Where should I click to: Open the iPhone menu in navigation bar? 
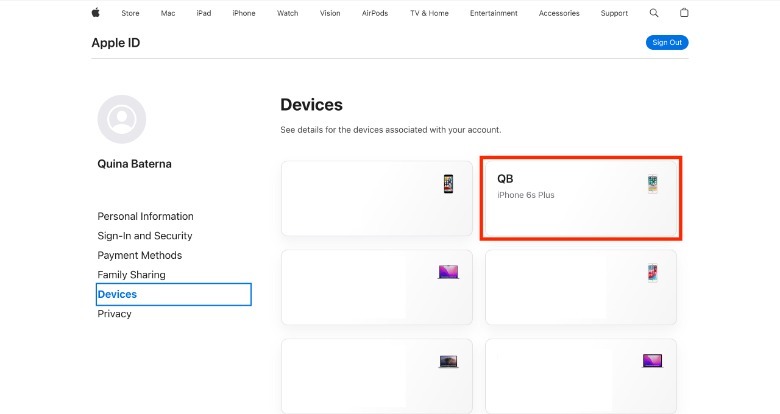click(x=243, y=13)
